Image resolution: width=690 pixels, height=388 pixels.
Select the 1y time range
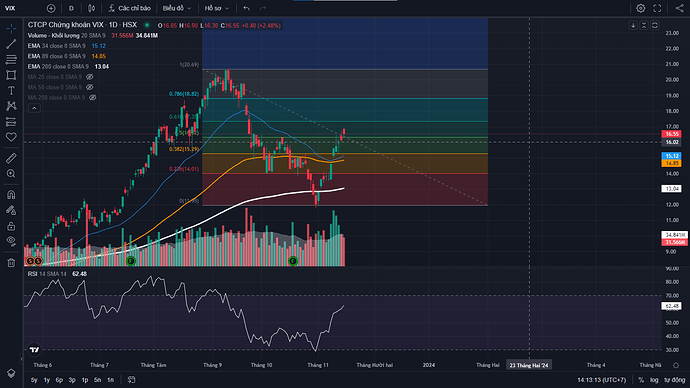47,380
